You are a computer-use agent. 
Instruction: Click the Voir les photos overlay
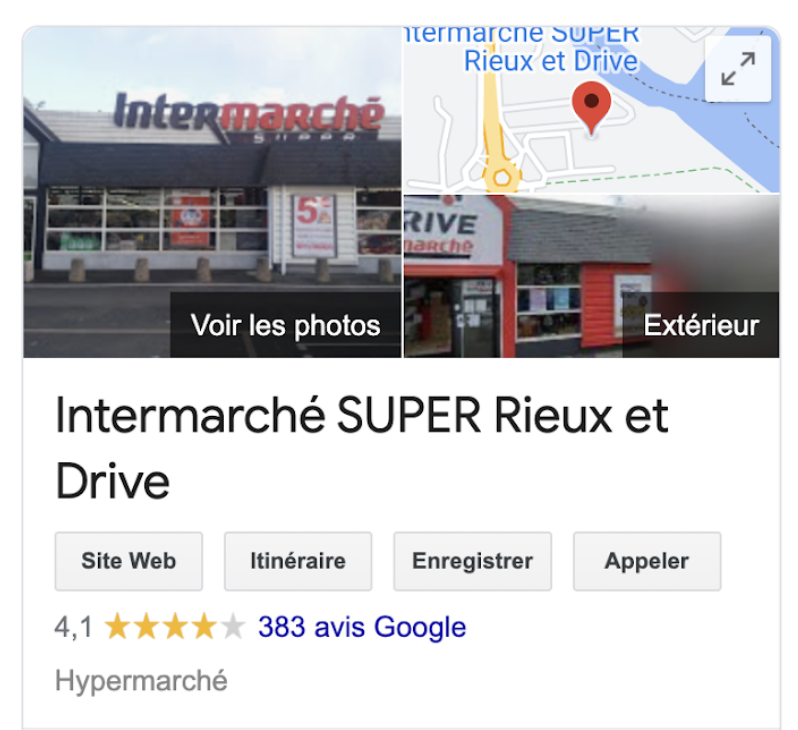click(286, 325)
